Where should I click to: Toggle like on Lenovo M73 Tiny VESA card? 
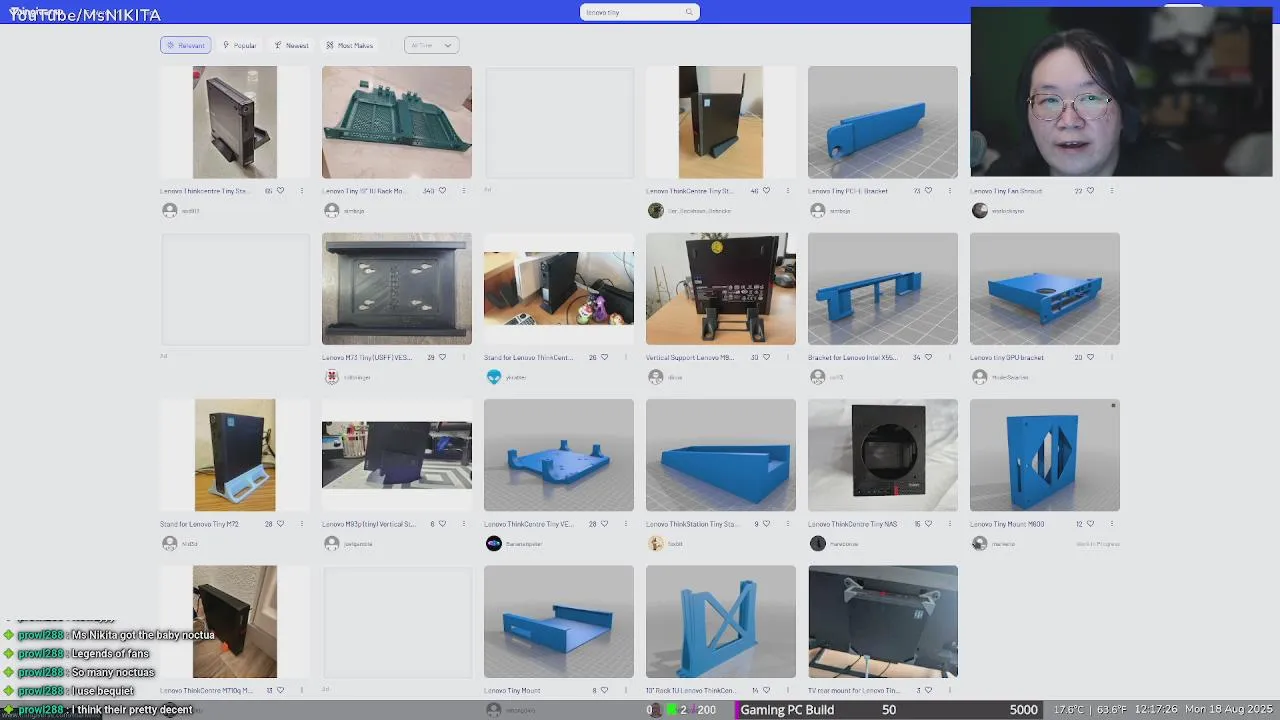(442, 357)
